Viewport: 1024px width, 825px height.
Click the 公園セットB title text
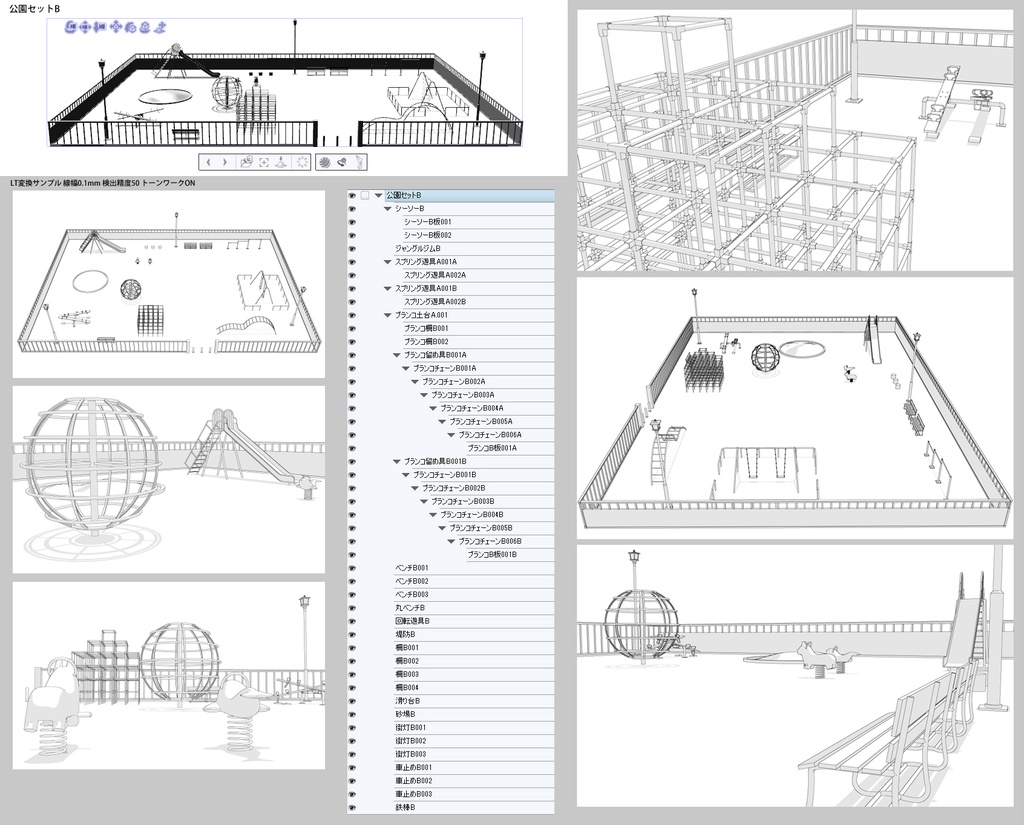pos(34,8)
